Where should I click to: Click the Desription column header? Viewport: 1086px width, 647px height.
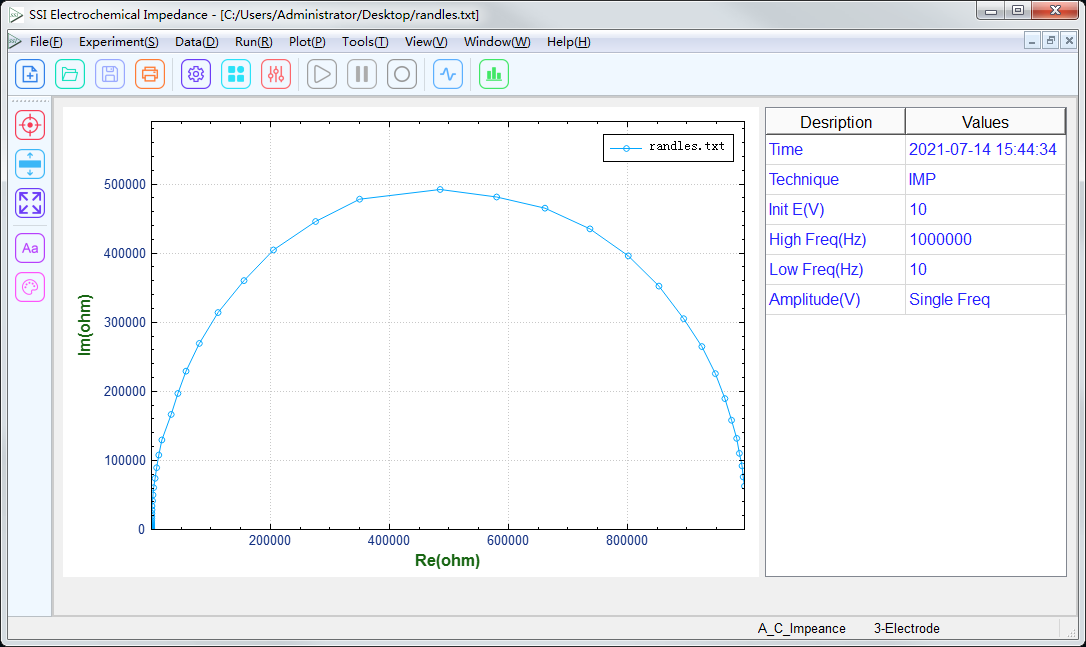[x=835, y=122]
